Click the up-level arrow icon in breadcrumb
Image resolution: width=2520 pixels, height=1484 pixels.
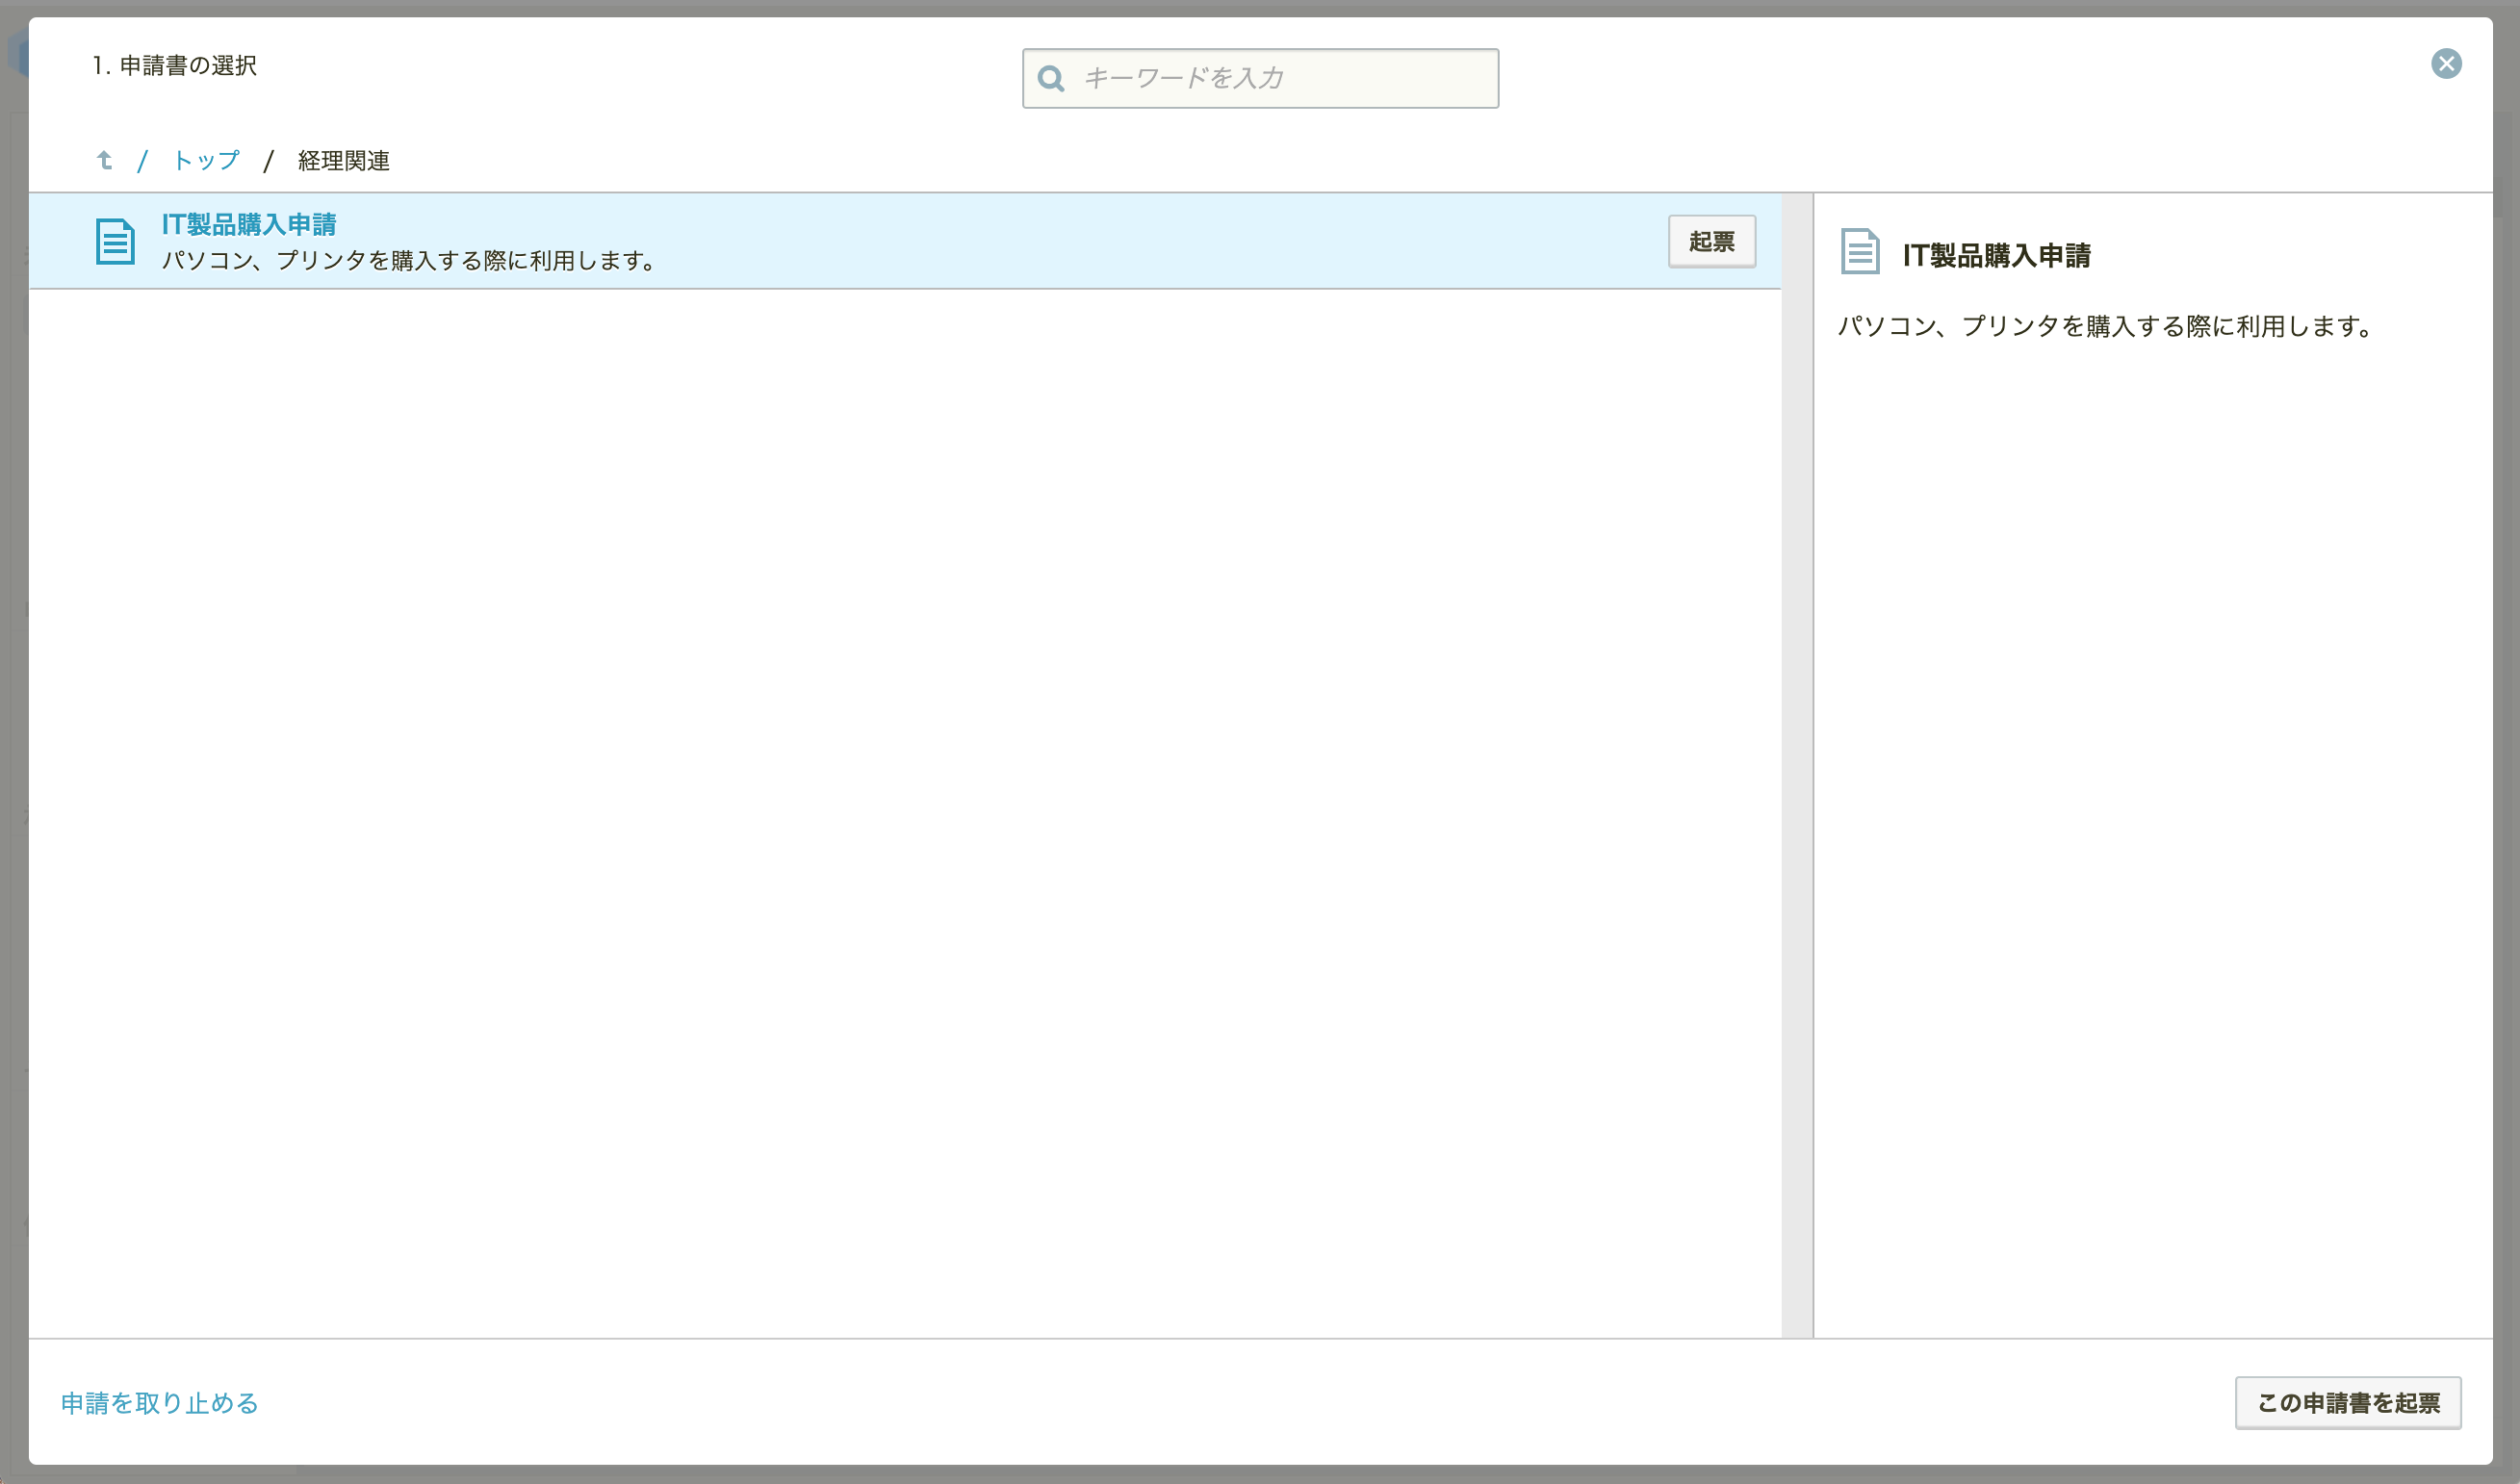104,160
